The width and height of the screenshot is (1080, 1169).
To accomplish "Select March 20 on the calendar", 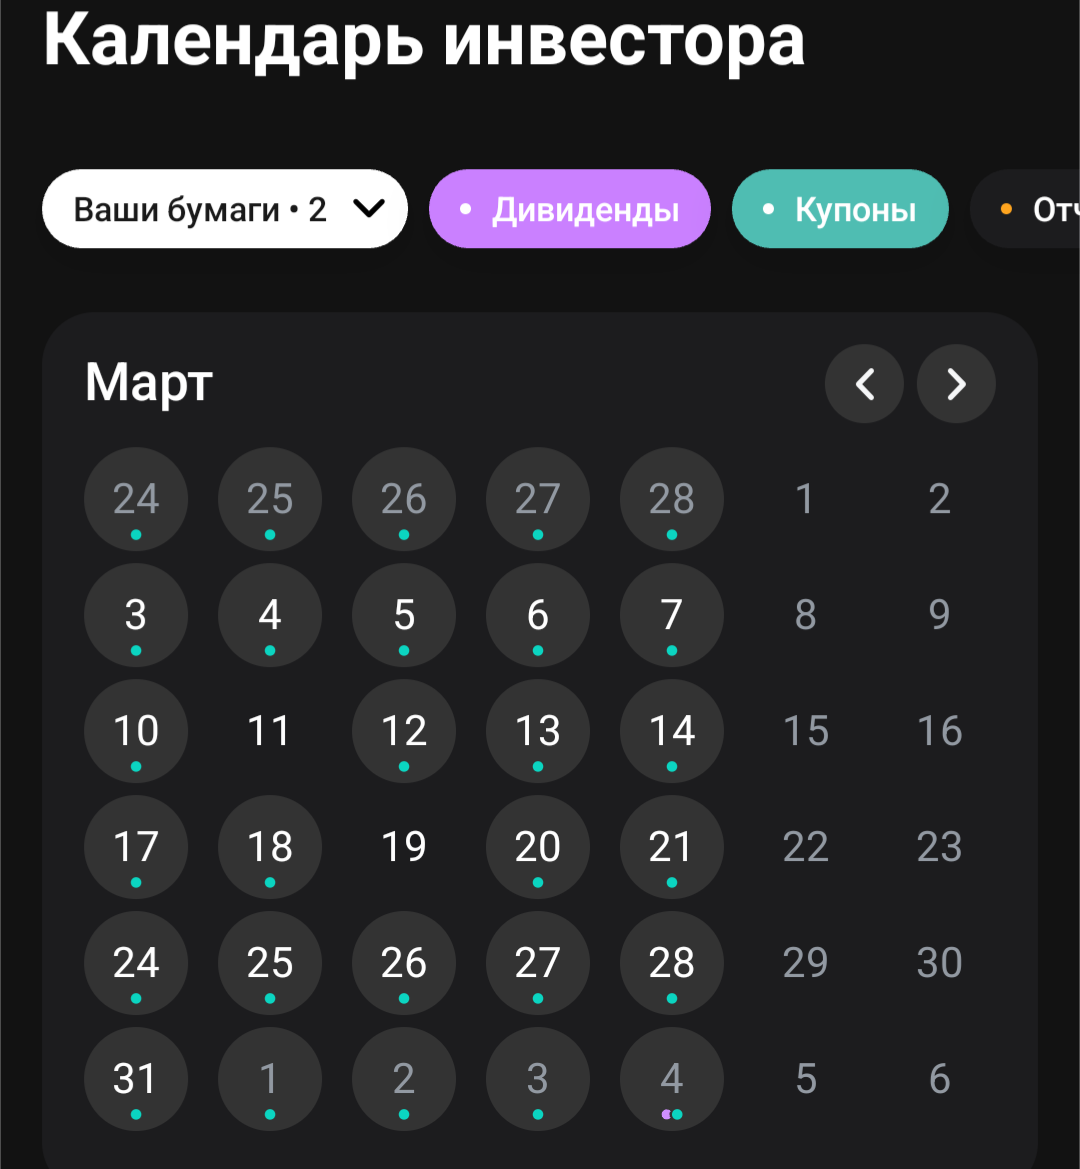I will coord(537,847).
